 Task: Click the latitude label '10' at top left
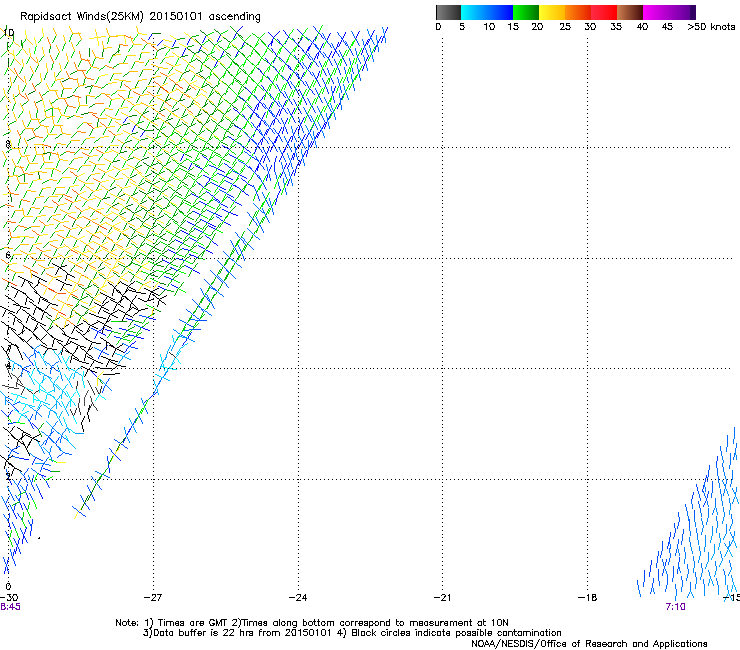click(x=8, y=33)
